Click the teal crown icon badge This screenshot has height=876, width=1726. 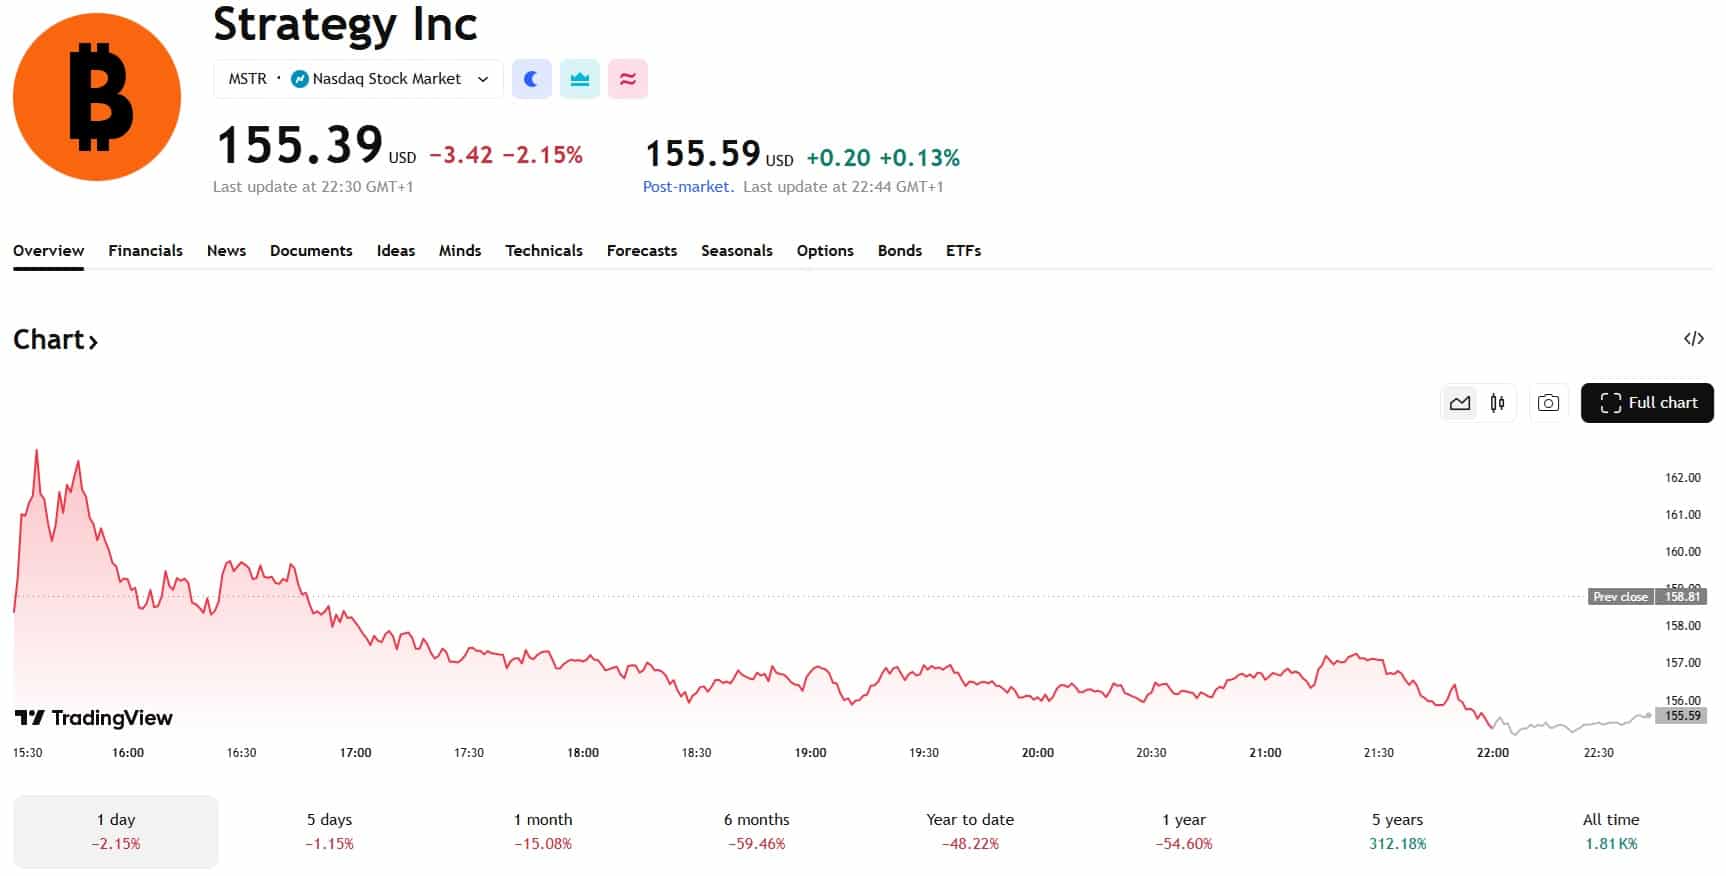point(580,79)
